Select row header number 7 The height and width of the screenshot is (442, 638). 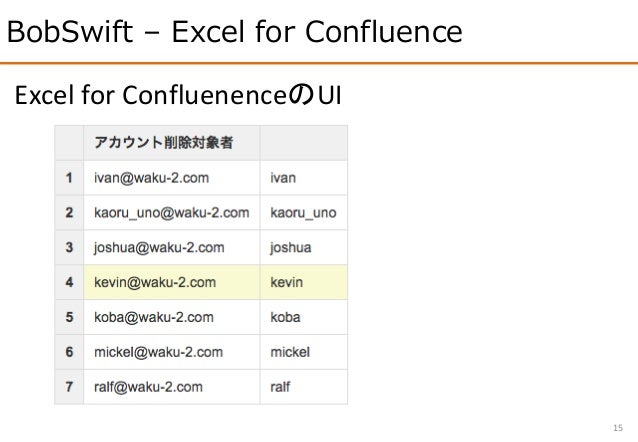[69, 387]
